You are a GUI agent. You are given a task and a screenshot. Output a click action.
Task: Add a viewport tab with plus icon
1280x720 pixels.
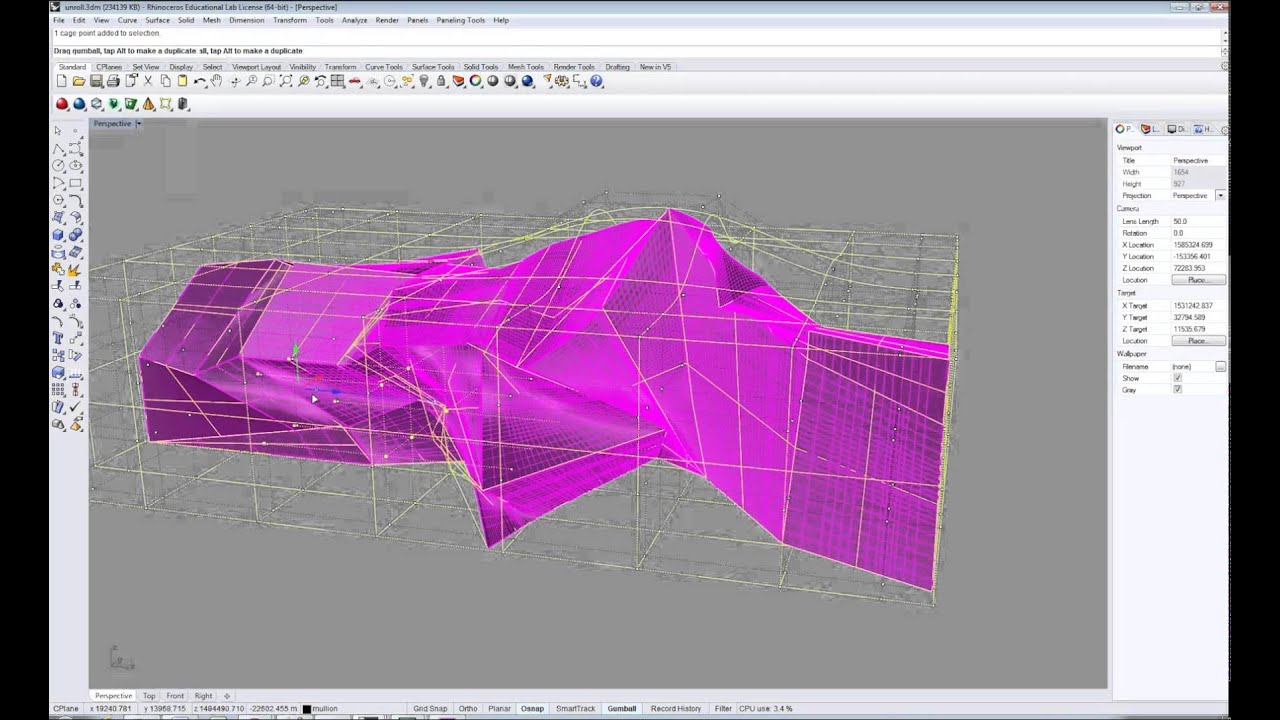pyautogui.click(x=227, y=696)
